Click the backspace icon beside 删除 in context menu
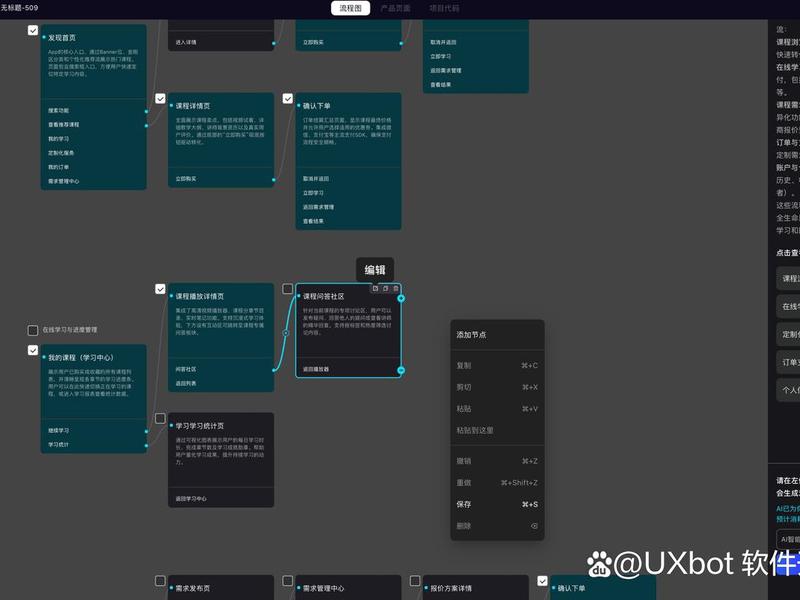 coord(534,526)
